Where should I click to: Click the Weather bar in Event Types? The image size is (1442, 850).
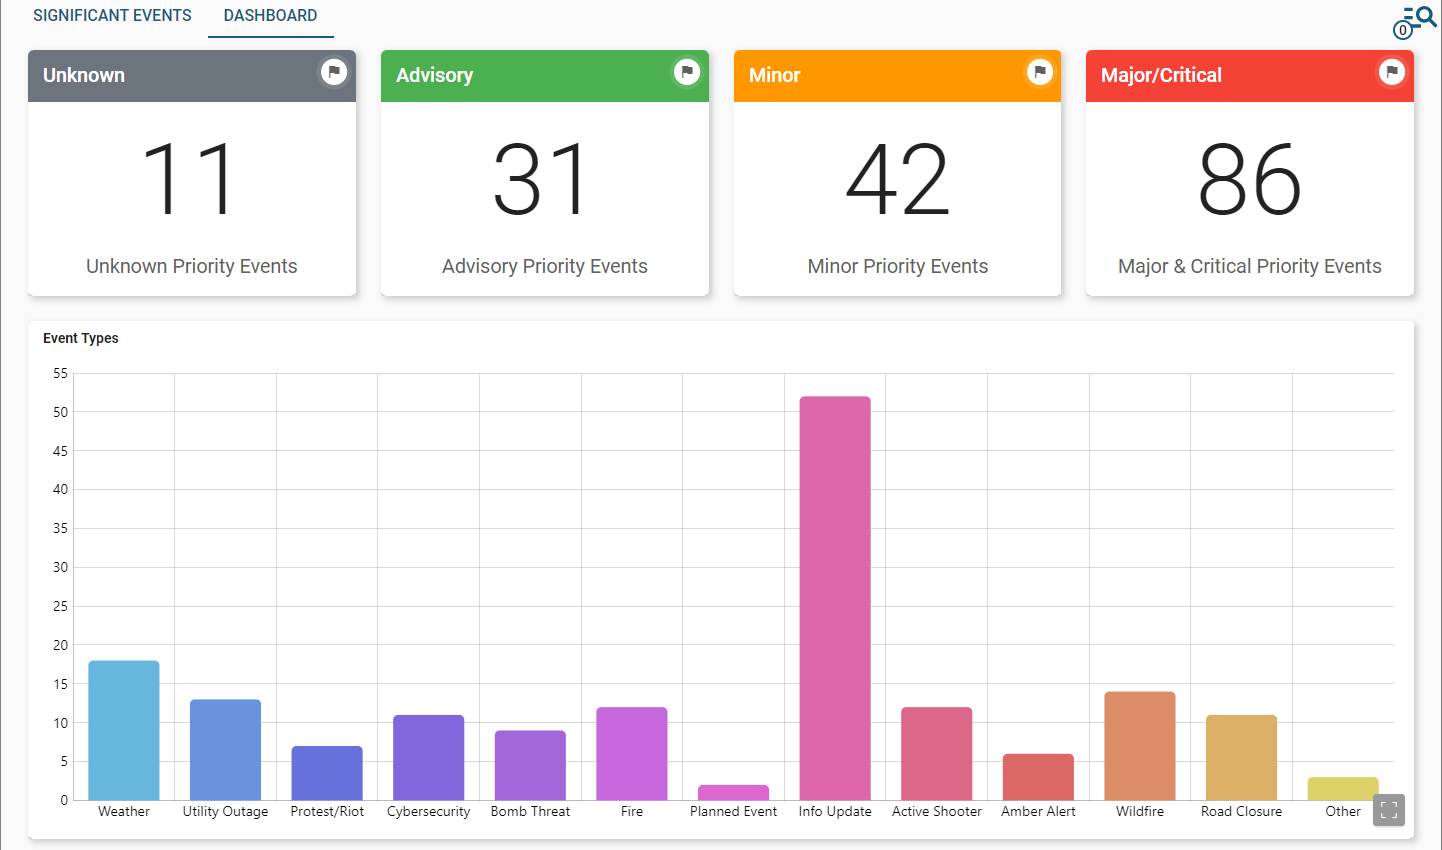pos(123,730)
